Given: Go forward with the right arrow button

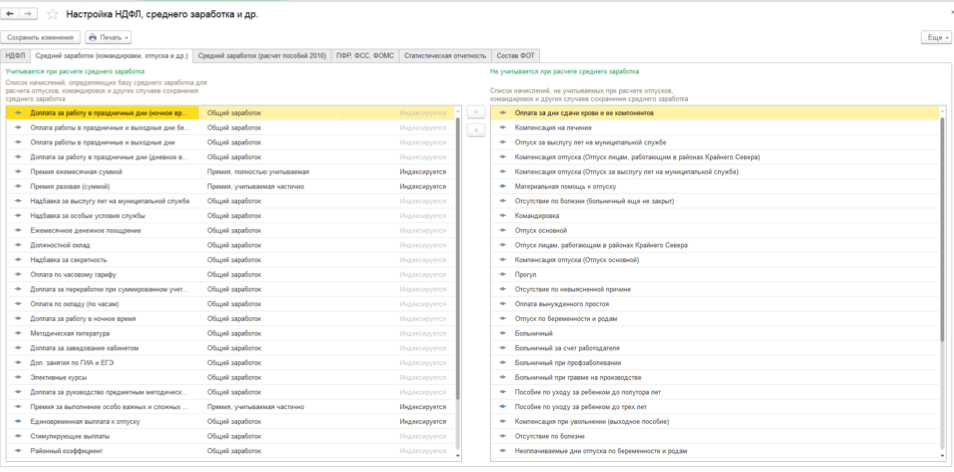Looking at the screenshot, I should point(28,14).
